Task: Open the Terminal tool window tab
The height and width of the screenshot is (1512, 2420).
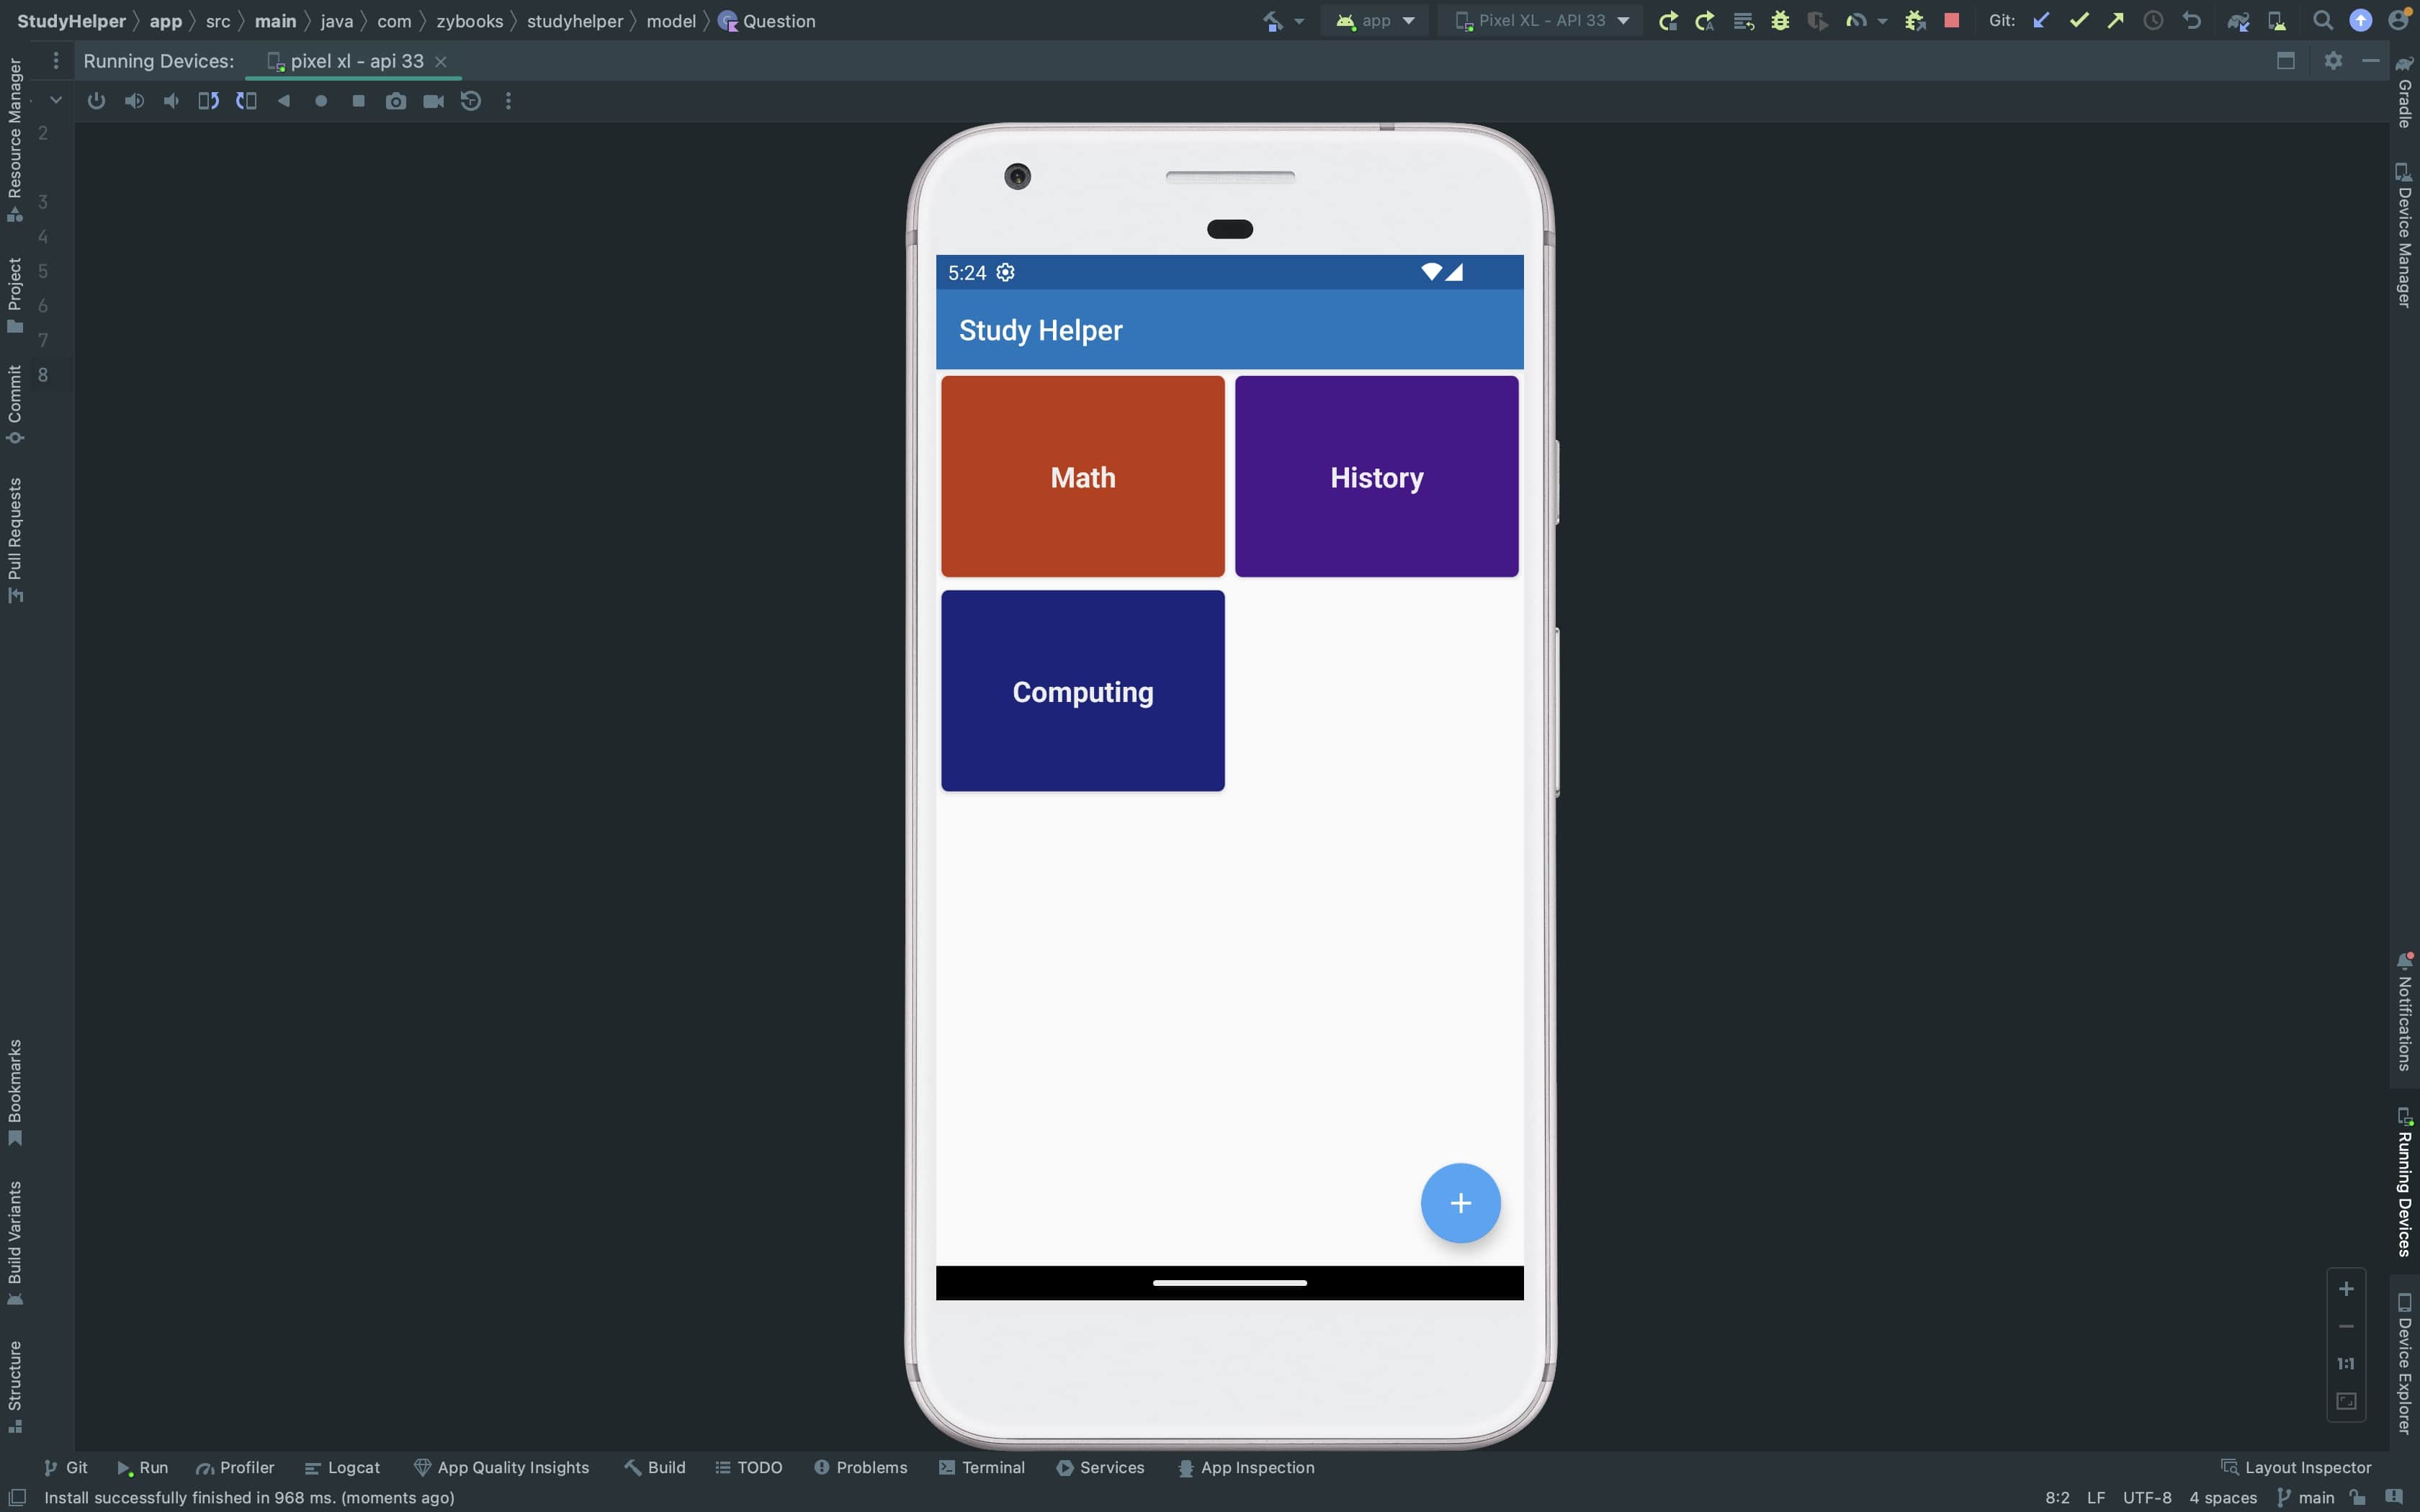Action: [982, 1467]
